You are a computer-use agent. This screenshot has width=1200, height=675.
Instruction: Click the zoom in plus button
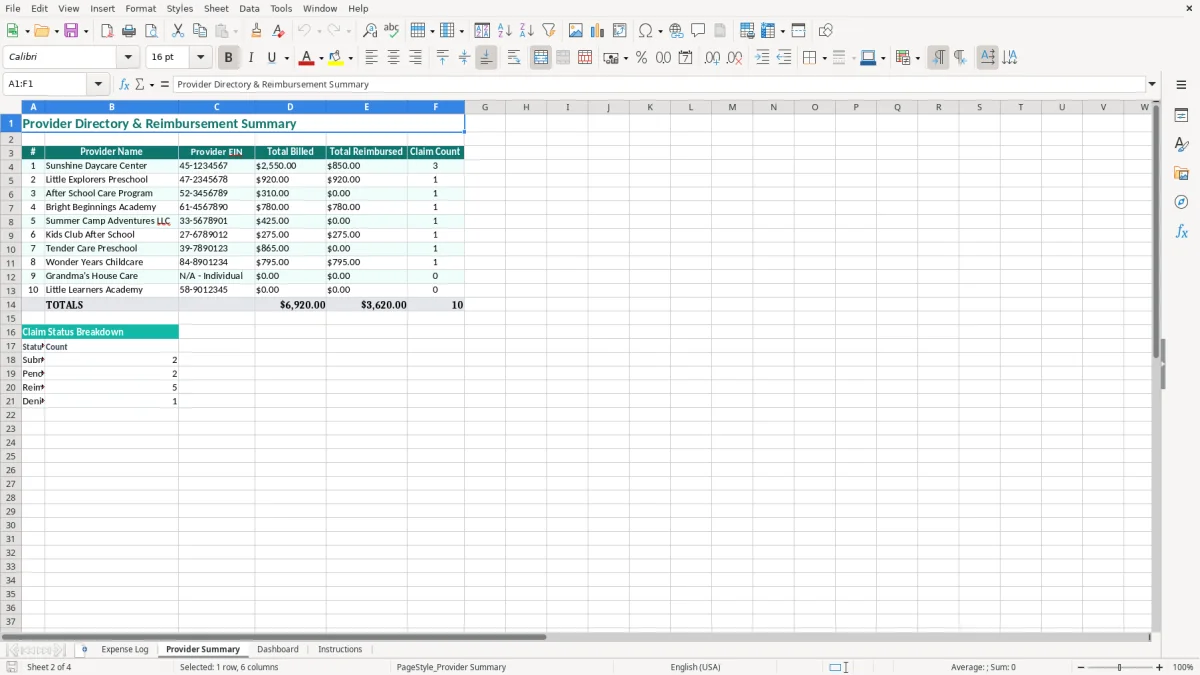coord(1159,667)
